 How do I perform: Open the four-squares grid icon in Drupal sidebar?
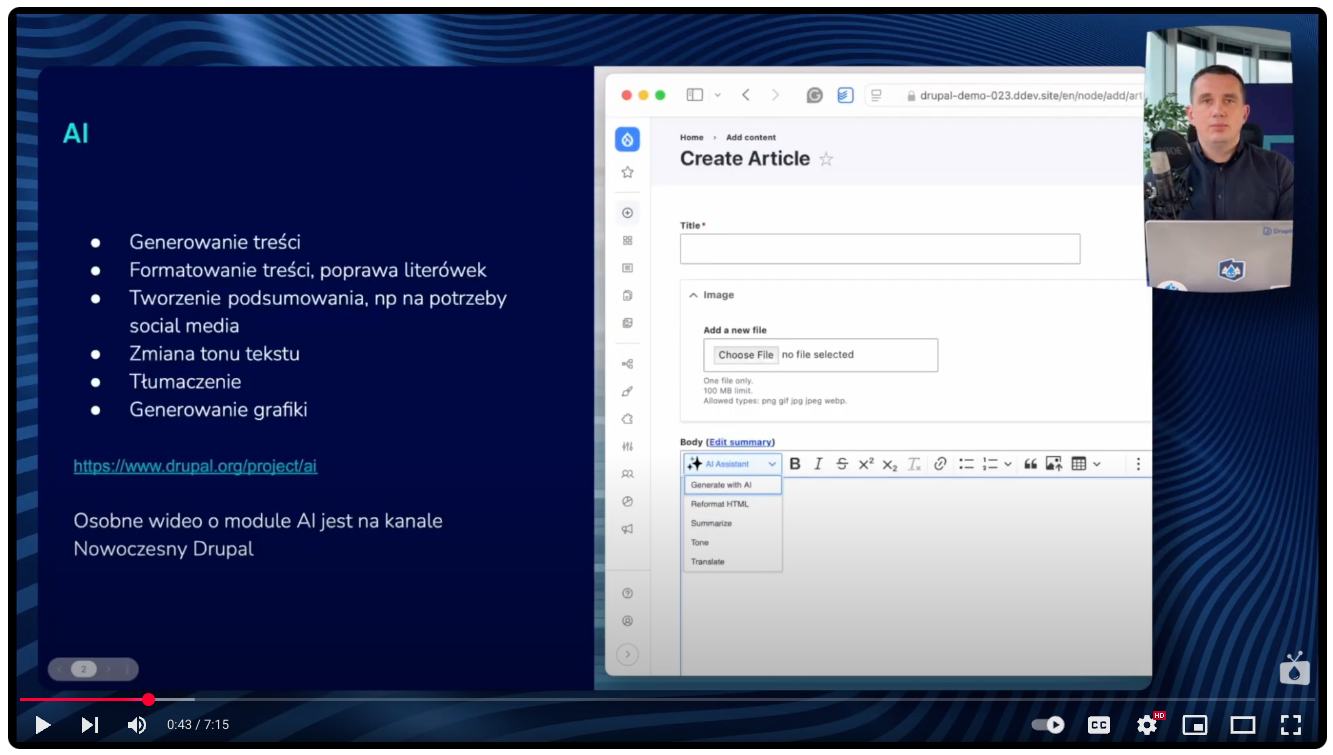pyautogui.click(x=627, y=240)
